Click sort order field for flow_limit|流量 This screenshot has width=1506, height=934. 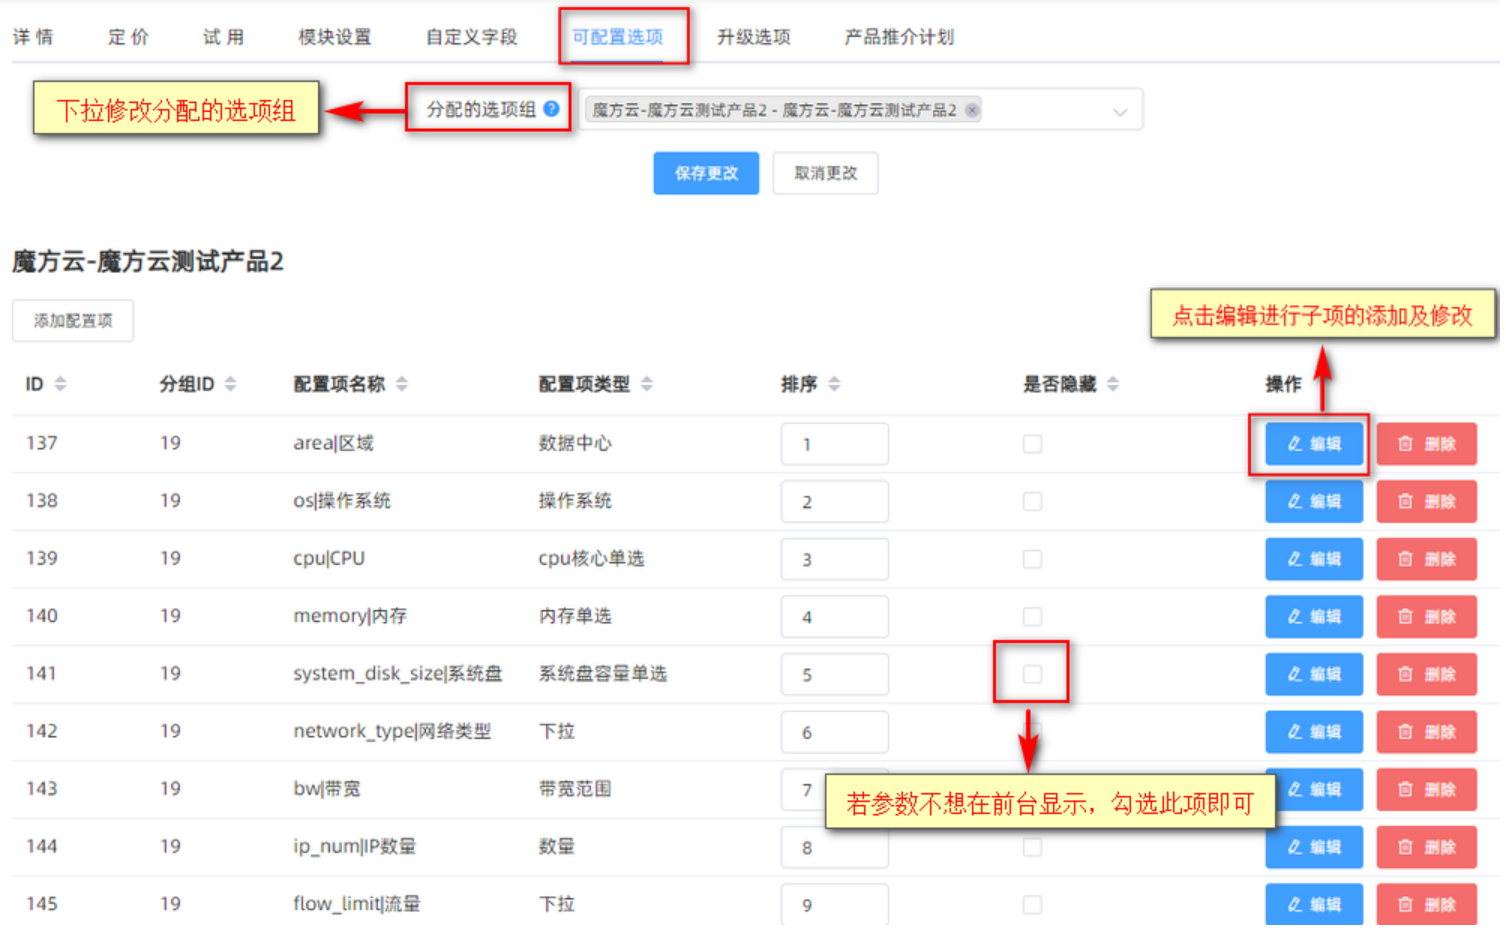pyautogui.click(x=835, y=905)
